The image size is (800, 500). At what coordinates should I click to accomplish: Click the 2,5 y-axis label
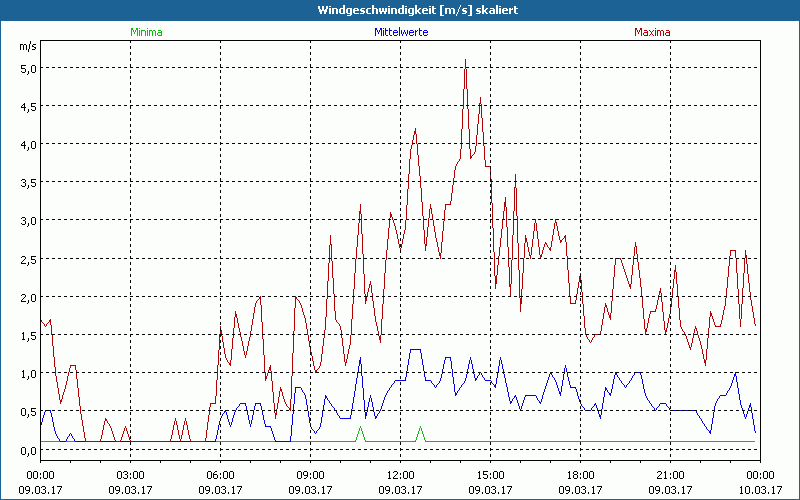(x=26, y=259)
